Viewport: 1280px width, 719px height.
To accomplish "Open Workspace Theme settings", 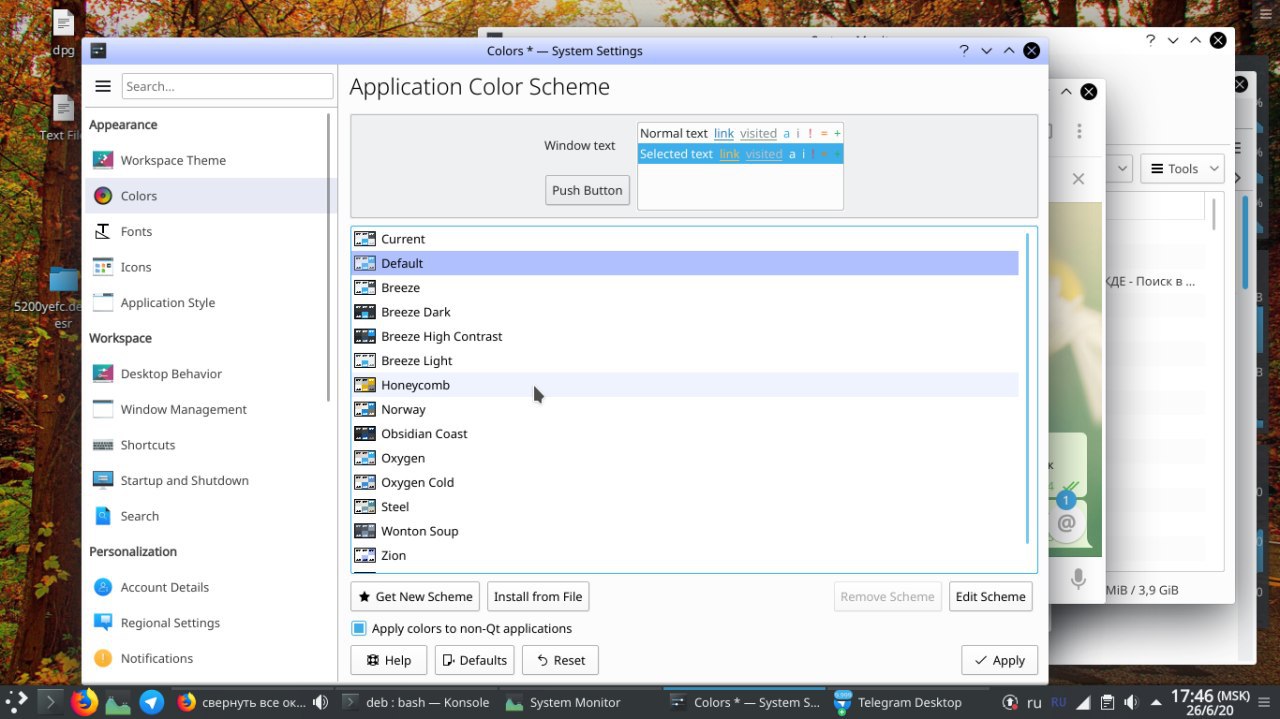I will tap(173, 160).
